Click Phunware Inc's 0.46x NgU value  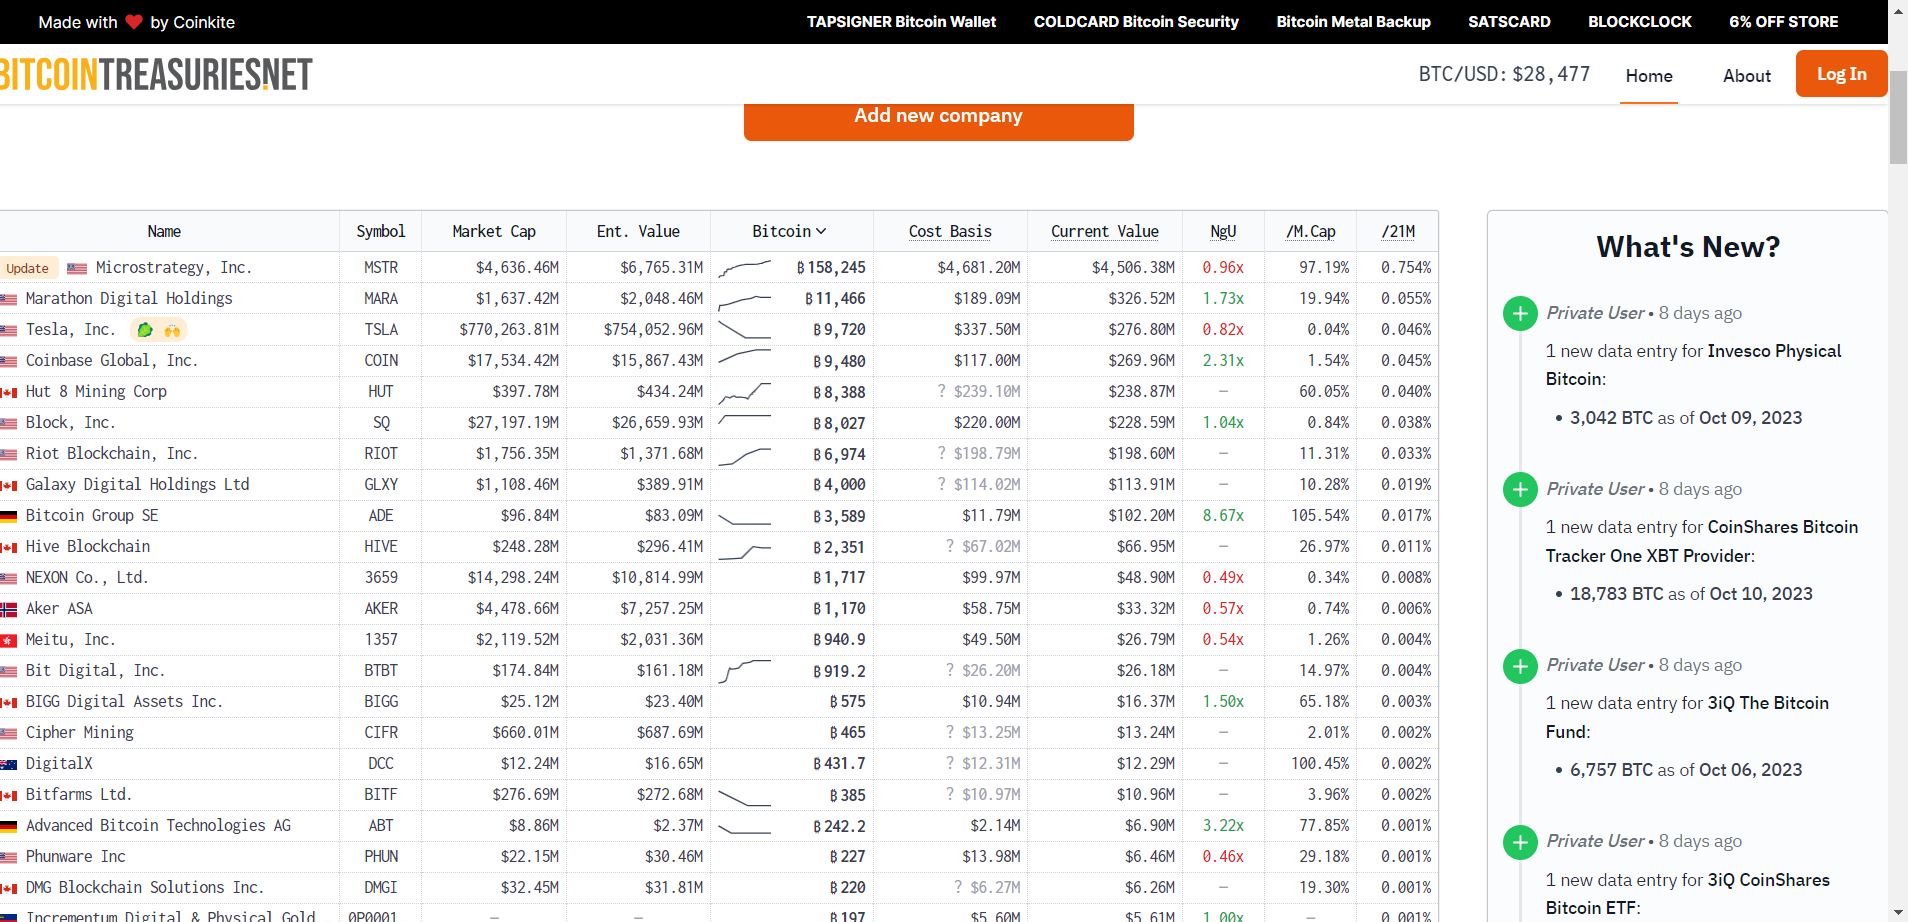[1223, 857]
